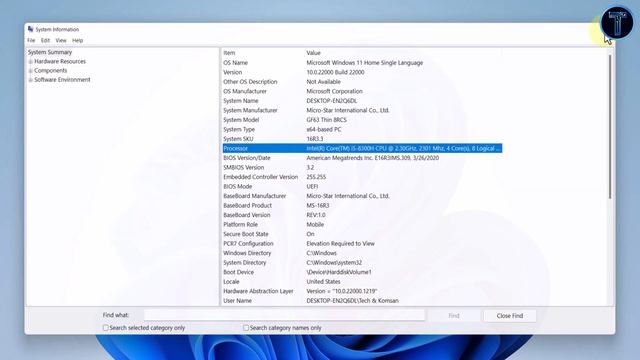This screenshot has width=640, height=360.
Task: Select the Hardware Abstraction Layer row
Action: pos(362,291)
